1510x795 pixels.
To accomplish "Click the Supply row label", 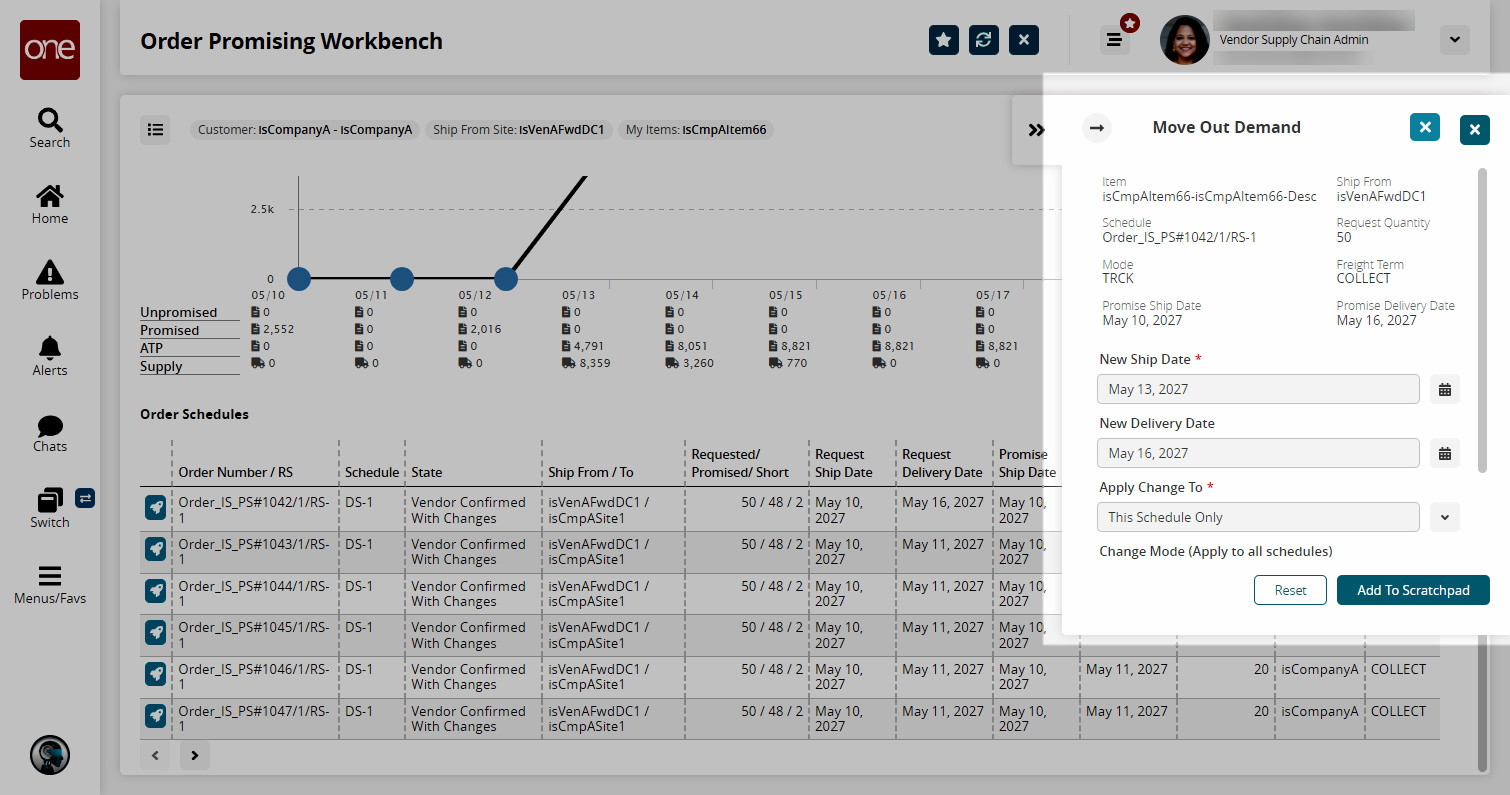I will [x=161, y=366].
